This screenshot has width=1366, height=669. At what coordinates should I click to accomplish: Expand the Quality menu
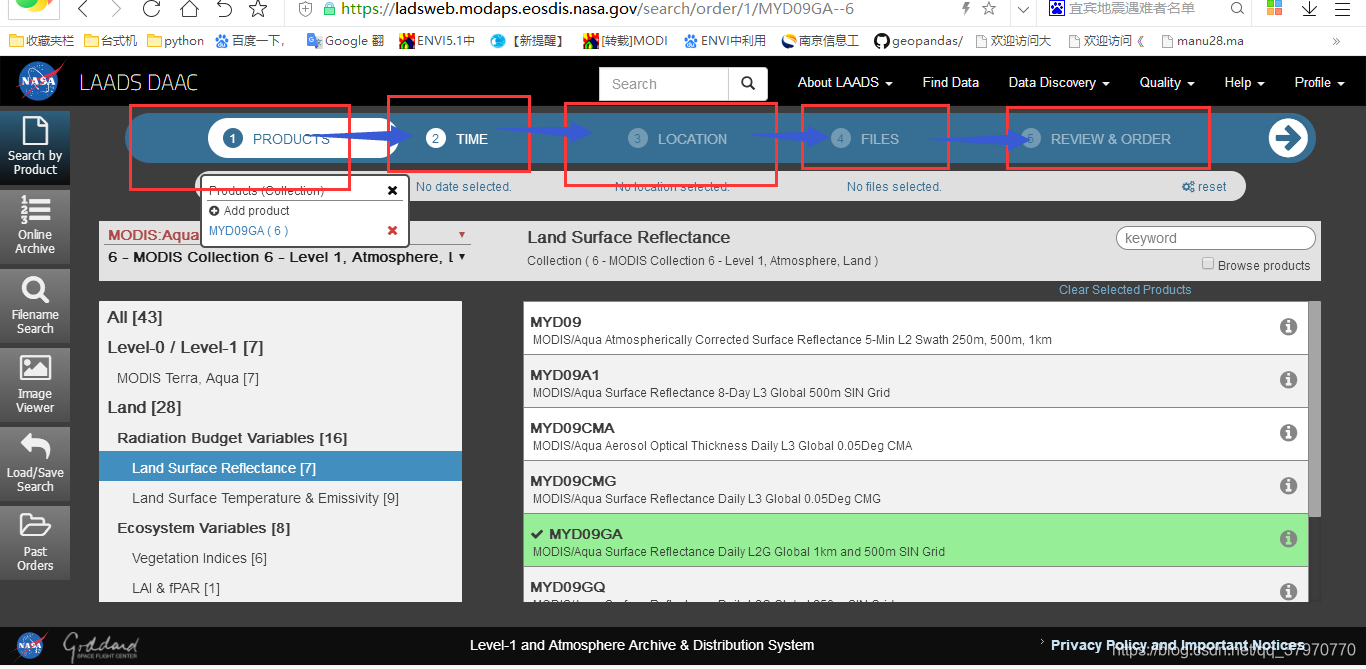click(x=1167, y=83)
